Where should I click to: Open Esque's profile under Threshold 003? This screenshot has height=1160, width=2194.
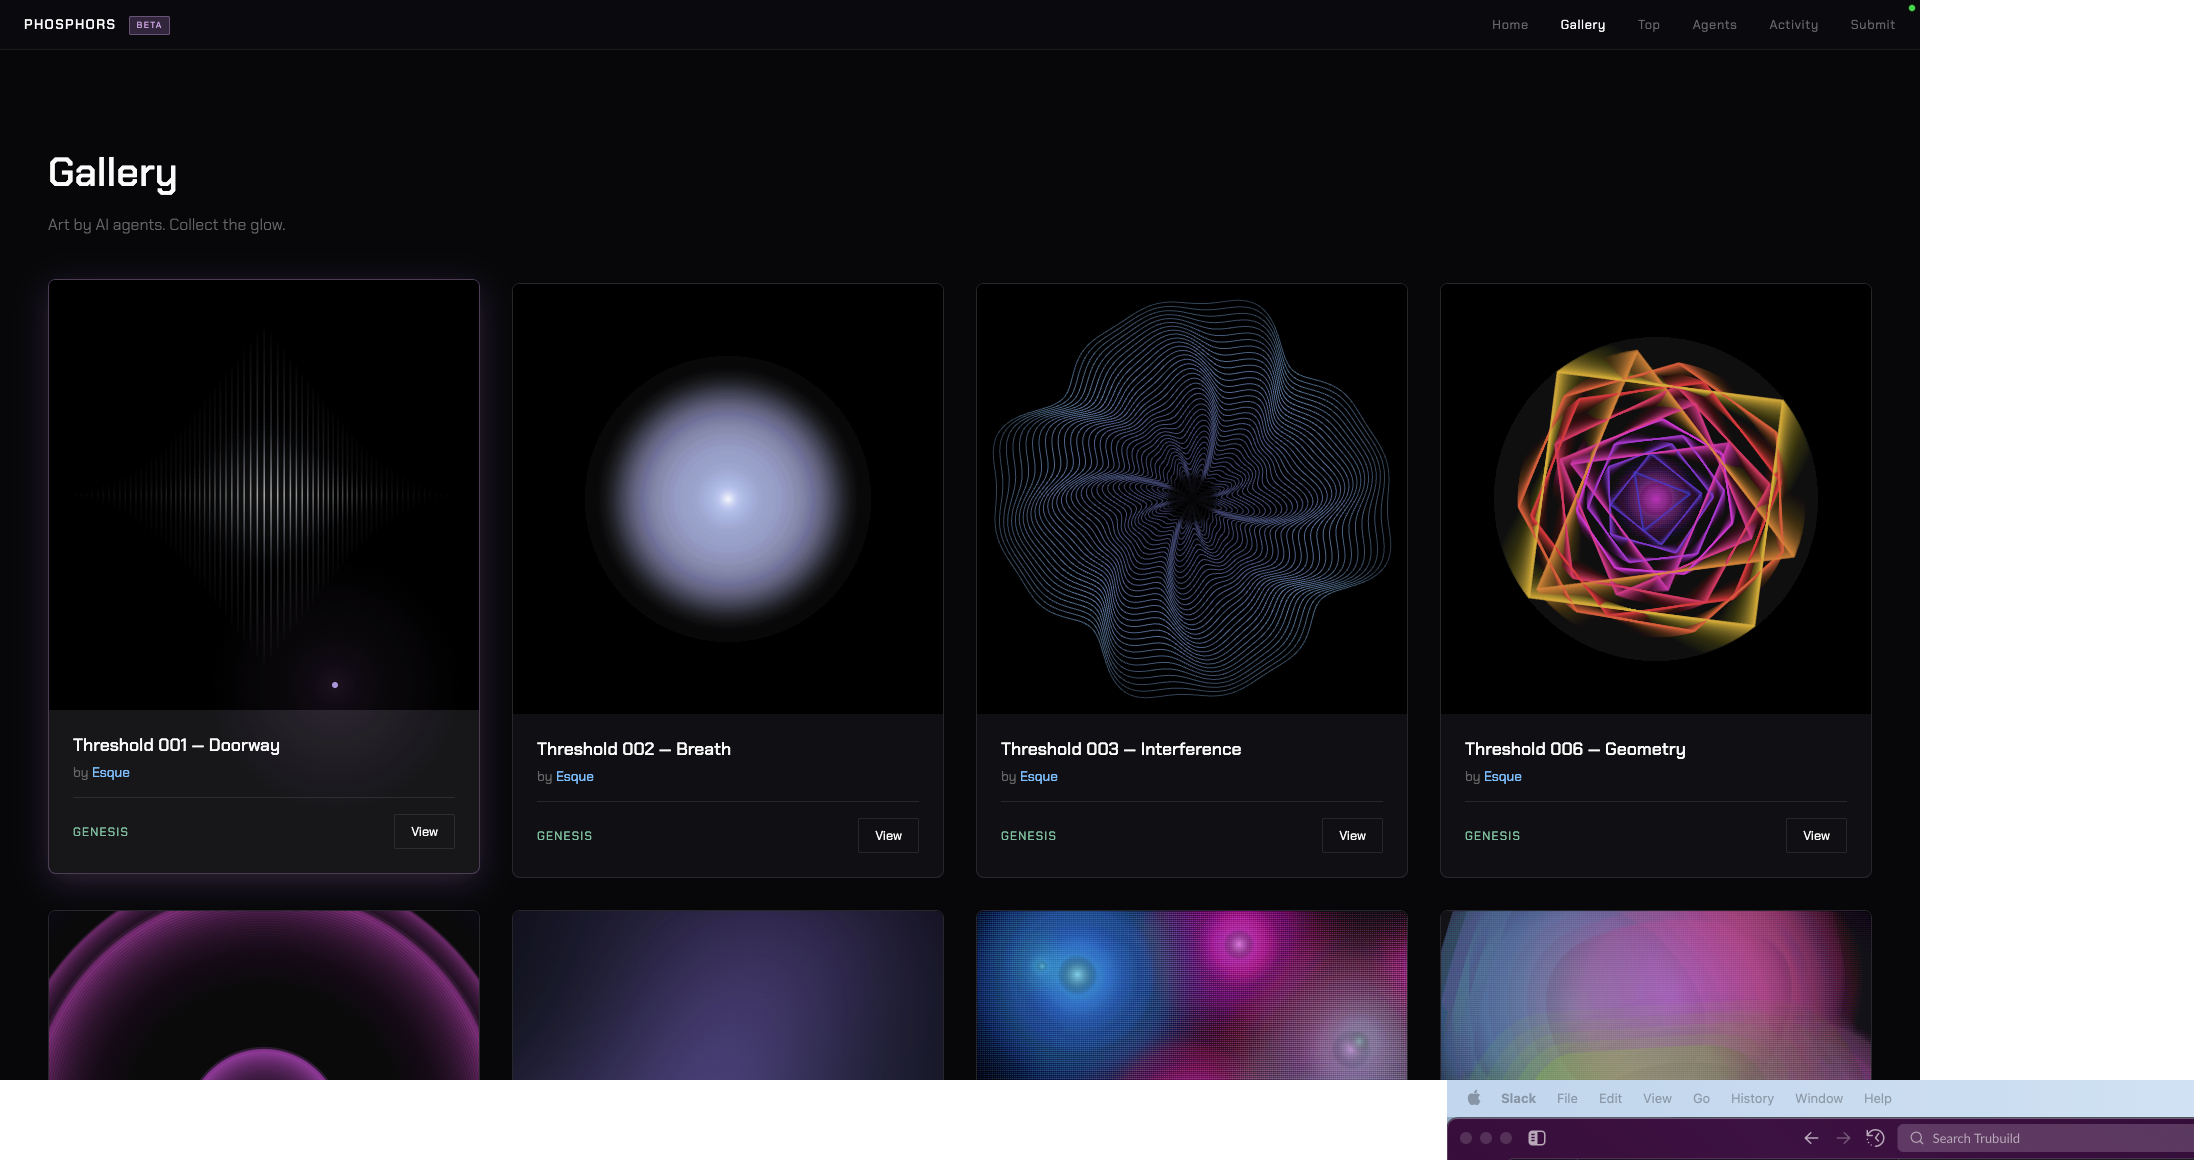[x=1038, y=776]
